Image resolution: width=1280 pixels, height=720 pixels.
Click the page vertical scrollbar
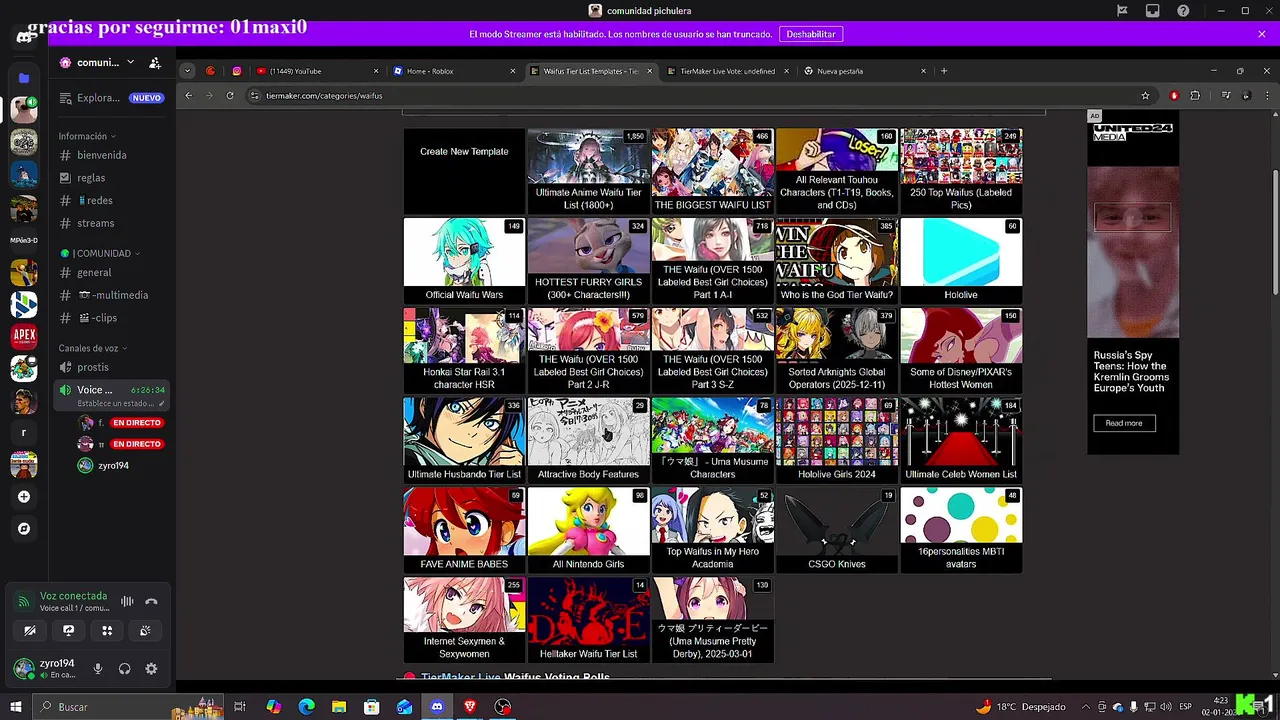[x=1274, y=230]
